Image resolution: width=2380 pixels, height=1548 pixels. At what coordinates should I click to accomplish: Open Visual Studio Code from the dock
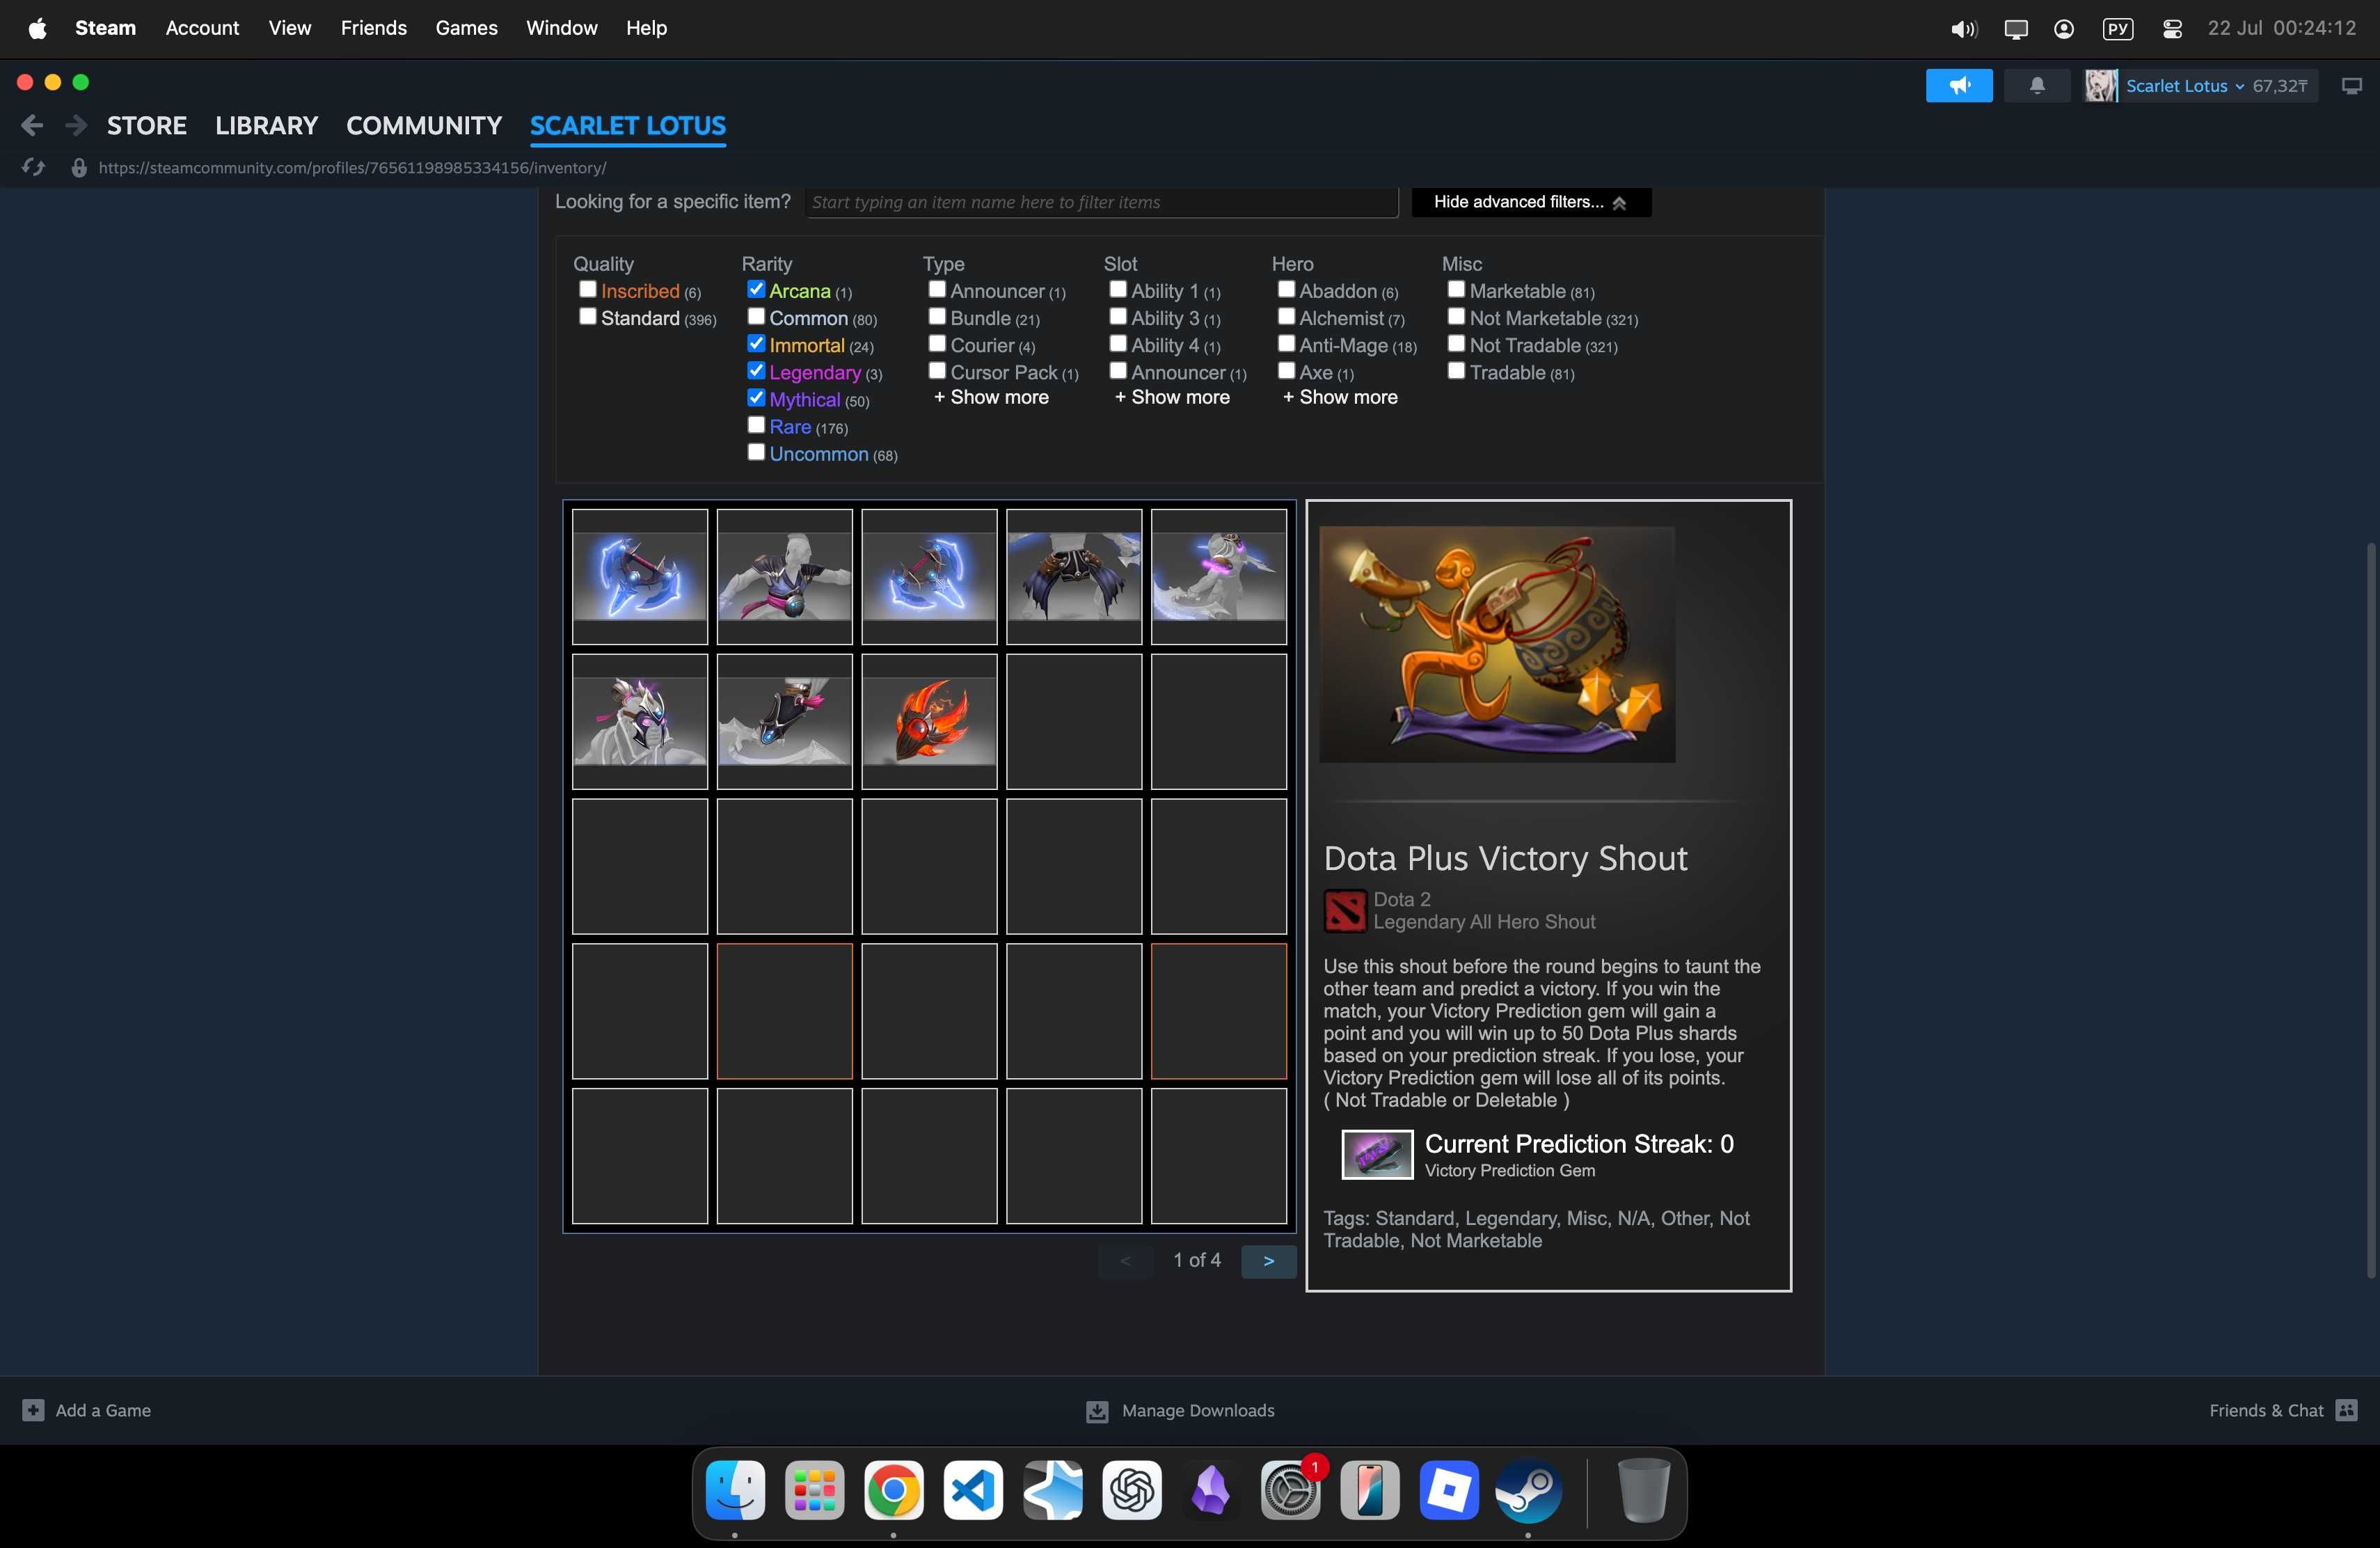point(973,1490)
